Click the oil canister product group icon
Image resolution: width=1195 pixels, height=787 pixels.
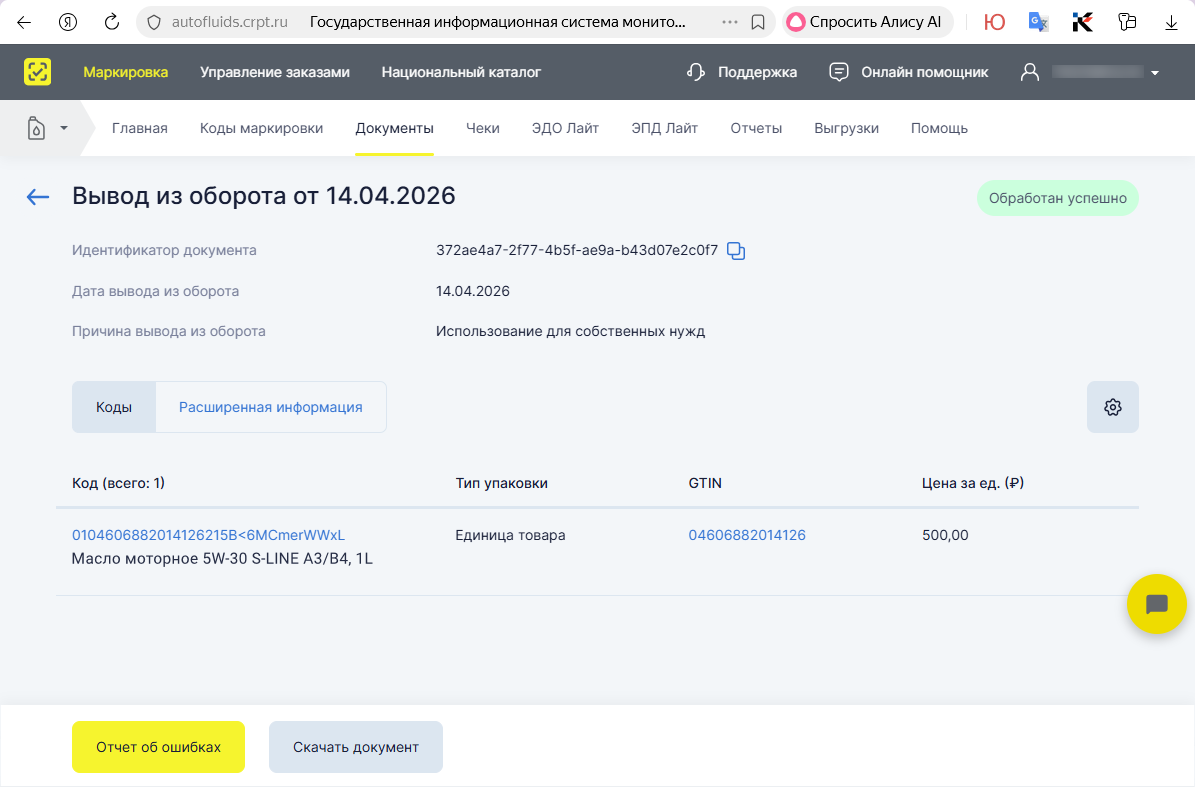(x=36, y=127)
